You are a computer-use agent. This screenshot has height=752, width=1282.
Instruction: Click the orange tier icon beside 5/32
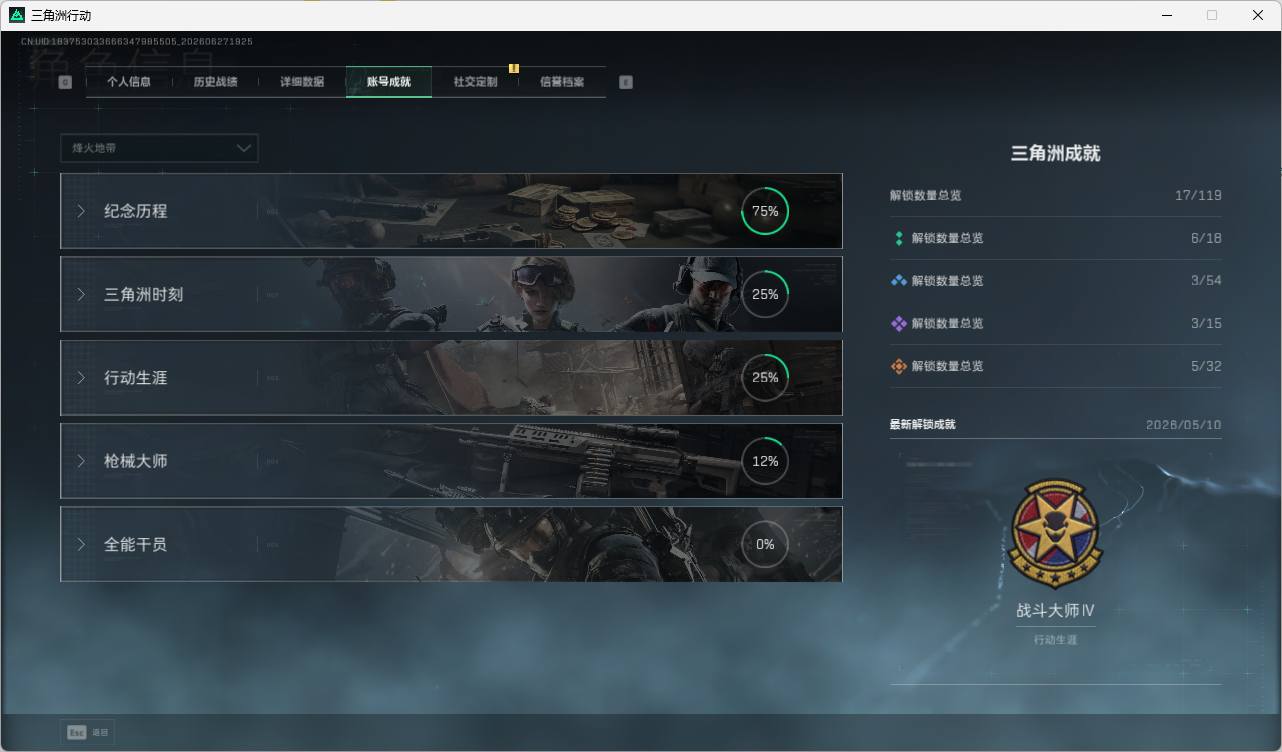[x=898, y=366]
